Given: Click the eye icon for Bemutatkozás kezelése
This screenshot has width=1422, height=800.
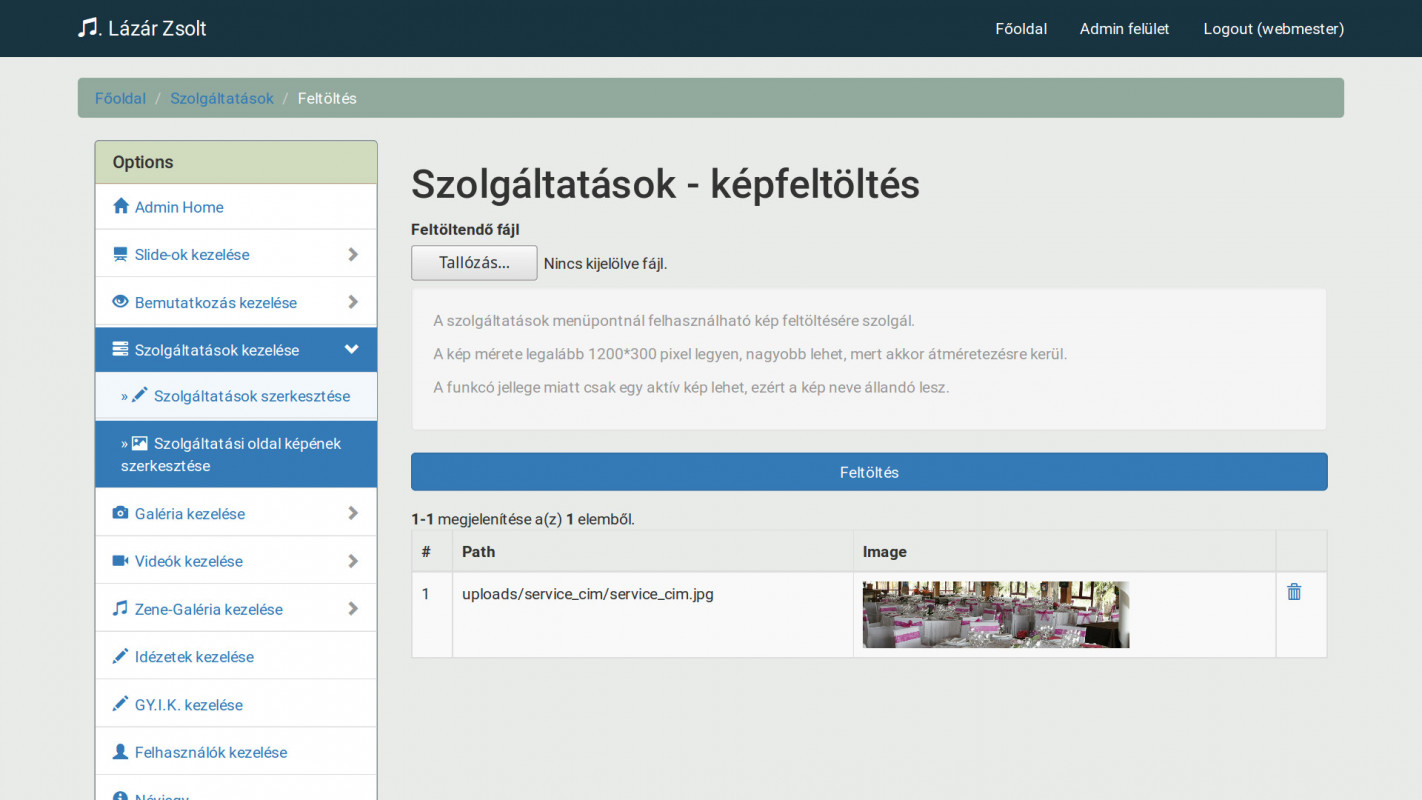Looking at the screenshot, I should pyautogui.click(x=121, y=302).
